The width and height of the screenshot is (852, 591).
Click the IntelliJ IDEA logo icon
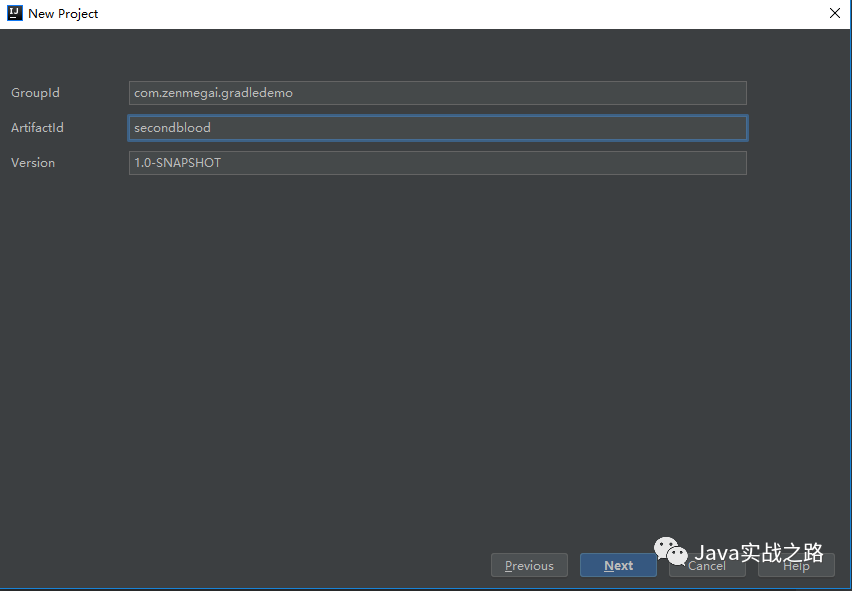(14, 13)
